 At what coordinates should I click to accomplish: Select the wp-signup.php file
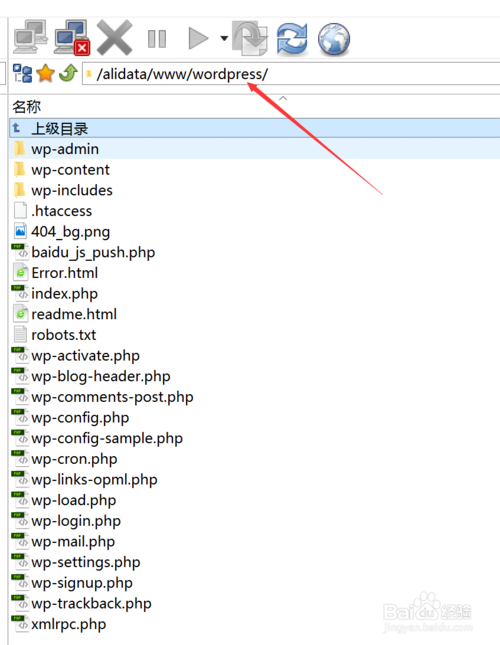(x=82, y=582)
